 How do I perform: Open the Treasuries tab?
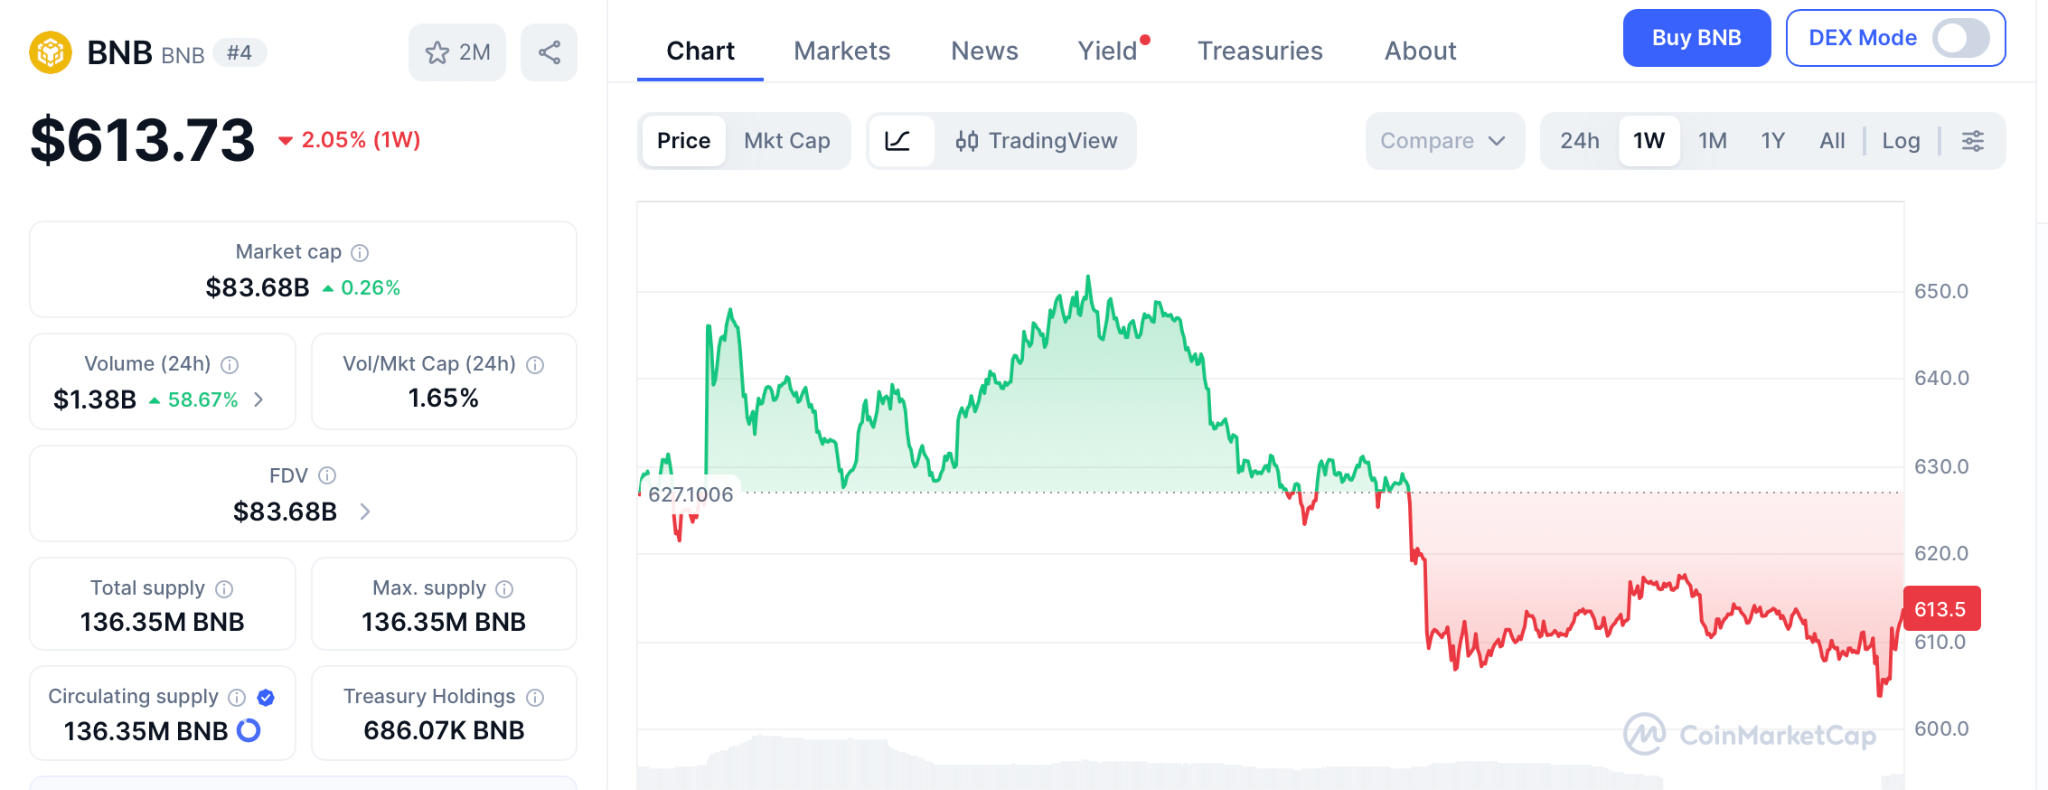[x=1260, y=51]
